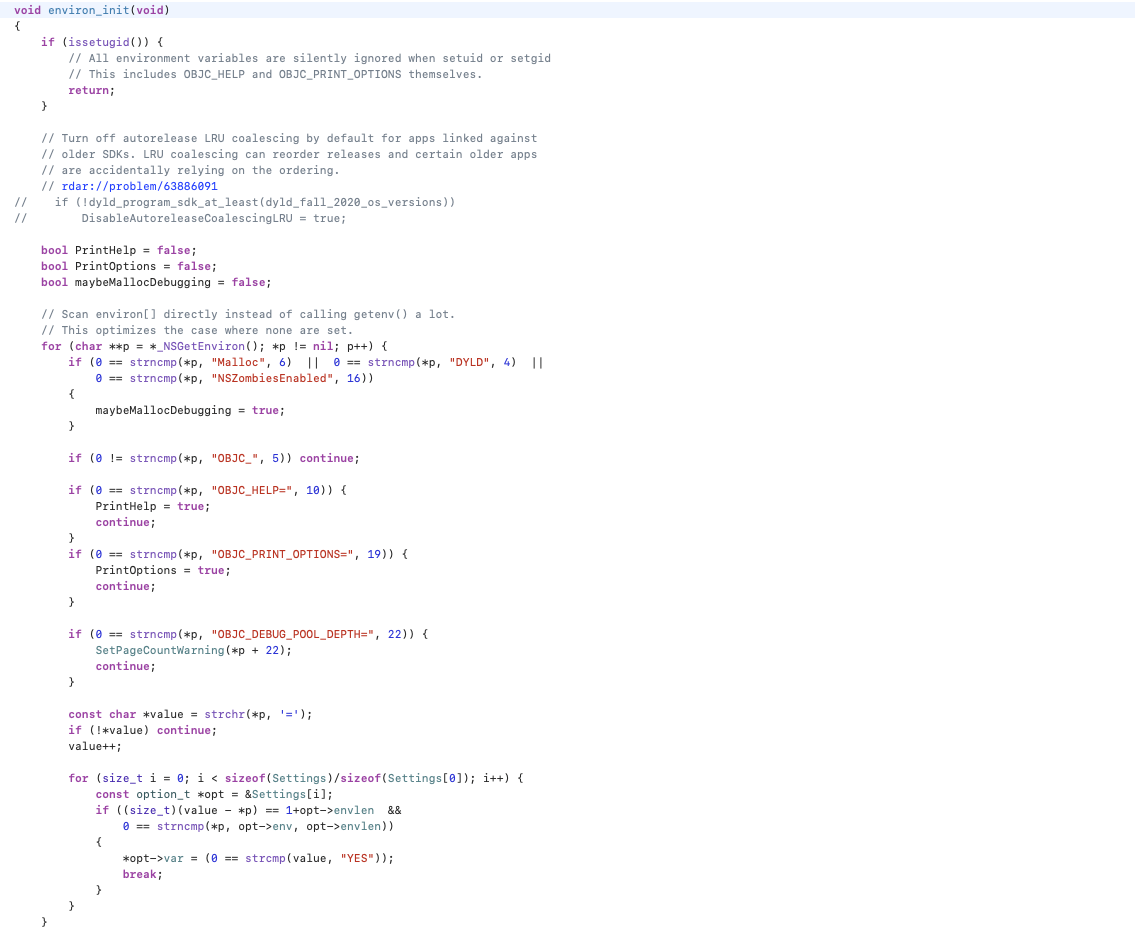
Task: Select the issetugid() call
Action: pyautogui.click(x=109, y=42)
